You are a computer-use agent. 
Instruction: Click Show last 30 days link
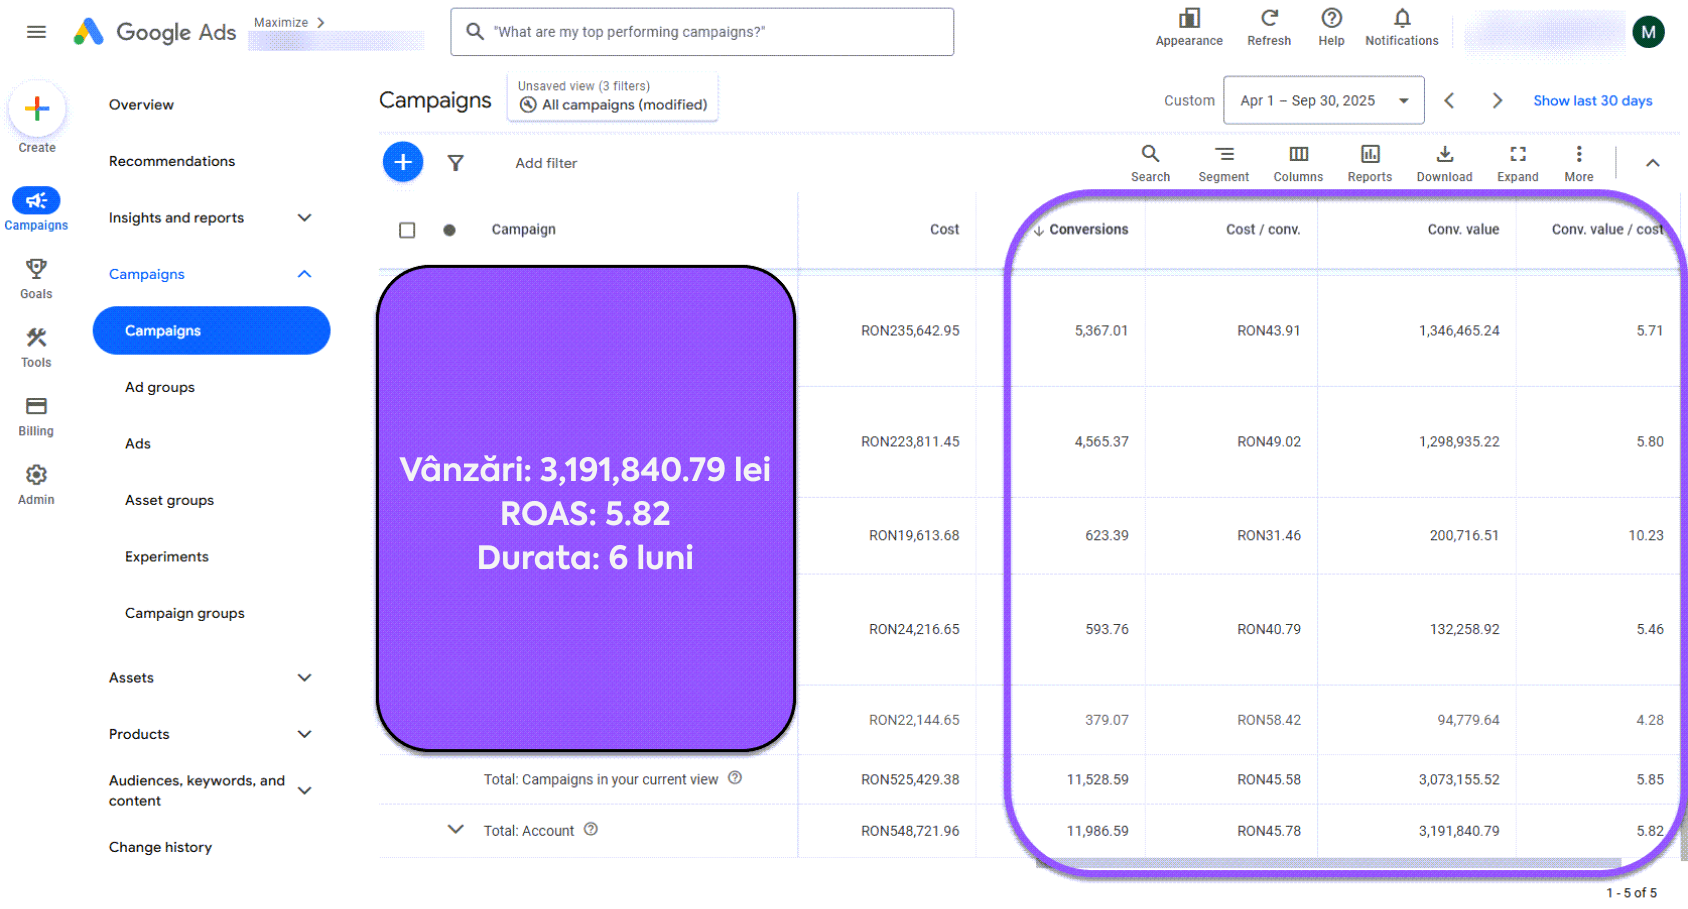1592,101
